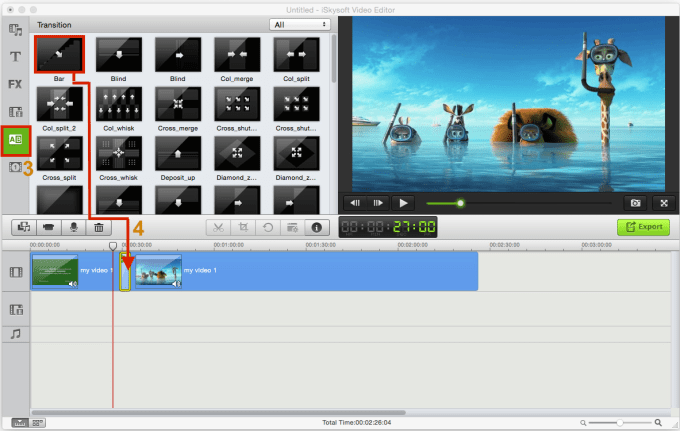
Task: Click the overlay PIP track icon
Action: [16, 310]
